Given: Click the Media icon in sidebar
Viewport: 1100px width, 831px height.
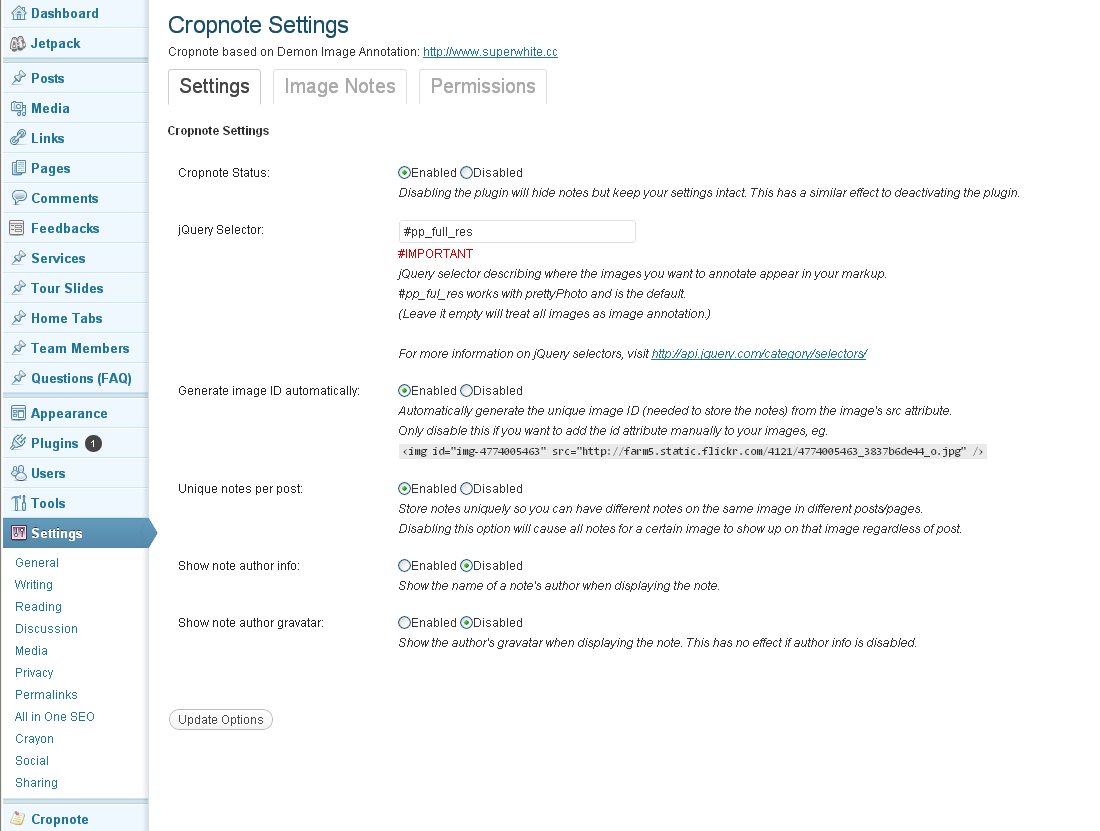Looking at the screenshot, I should [18, 108].
